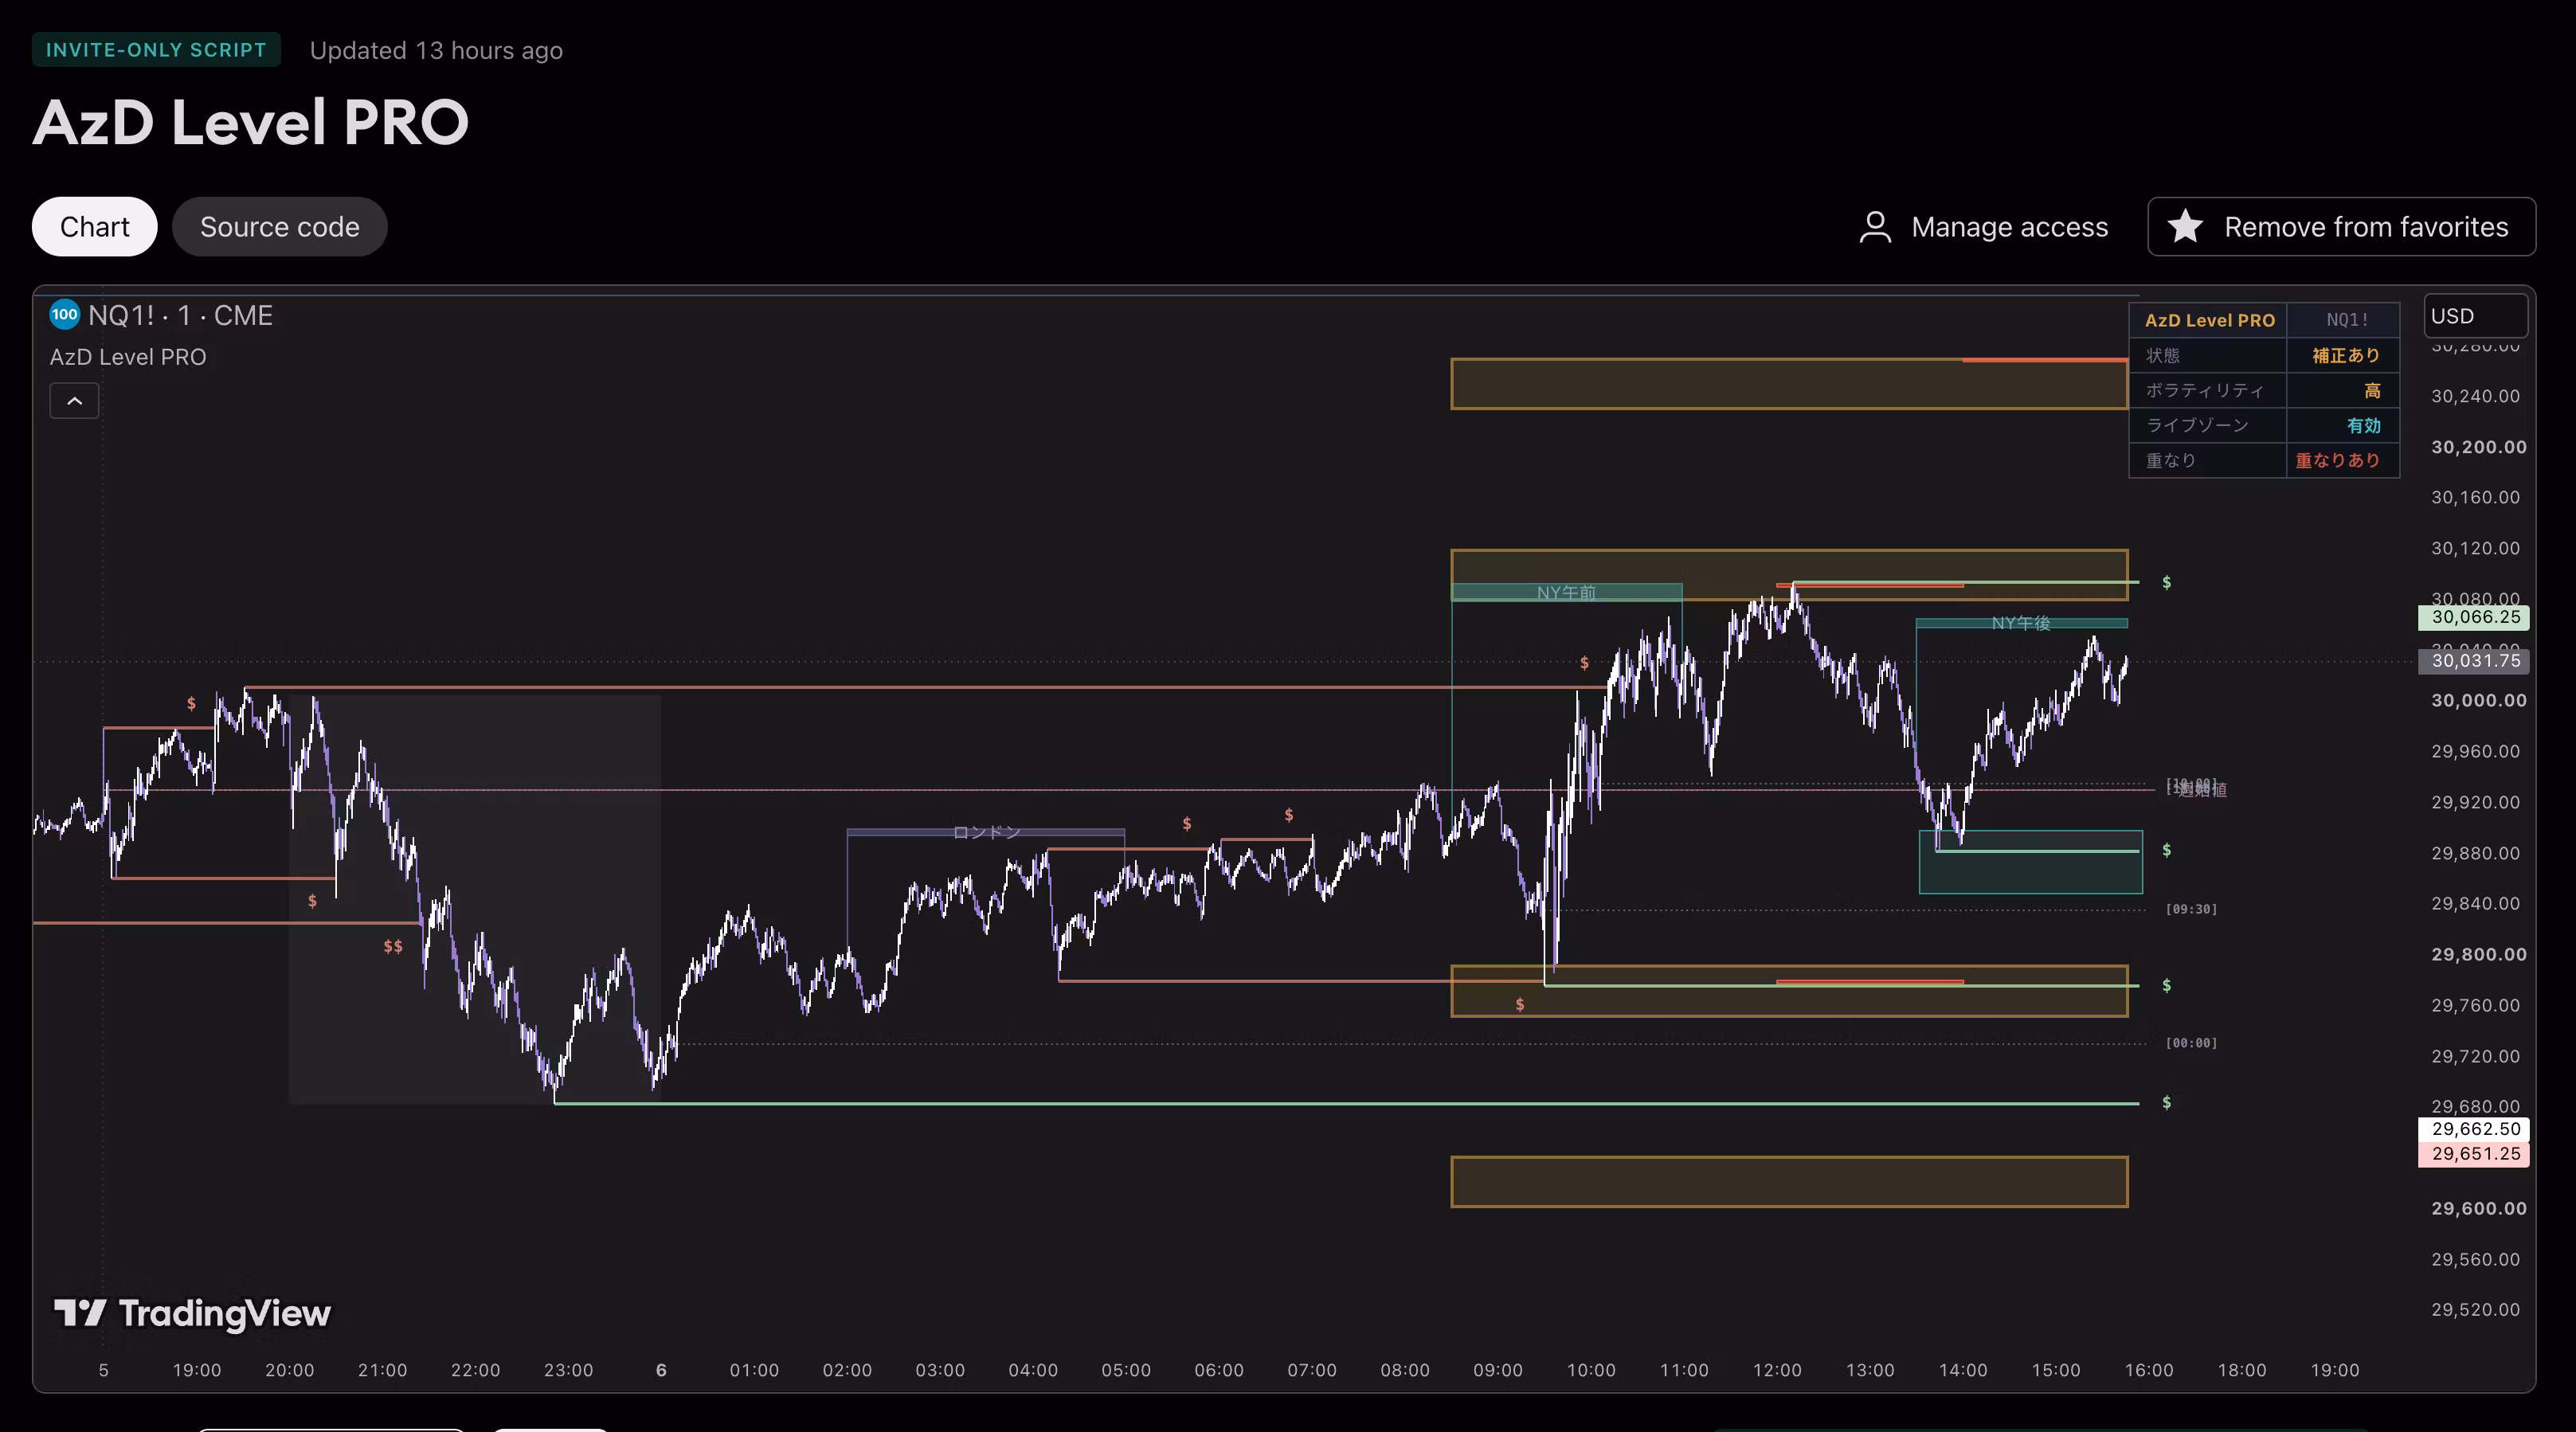Click the ボラティリティ row label
This screenshot has height=1432, width=2576.
[2203, 390]
